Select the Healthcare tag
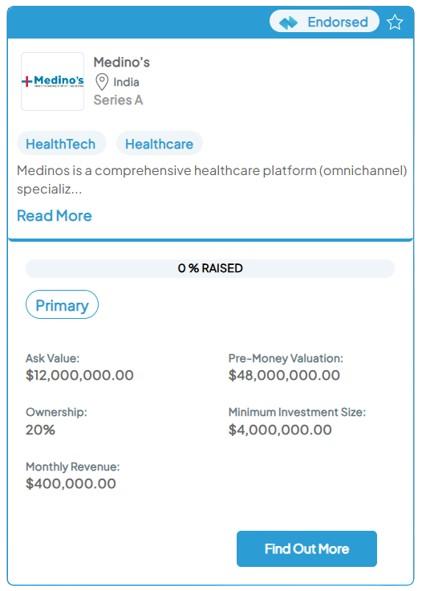This screenshot has height=591, width=422. click(159, 144)
